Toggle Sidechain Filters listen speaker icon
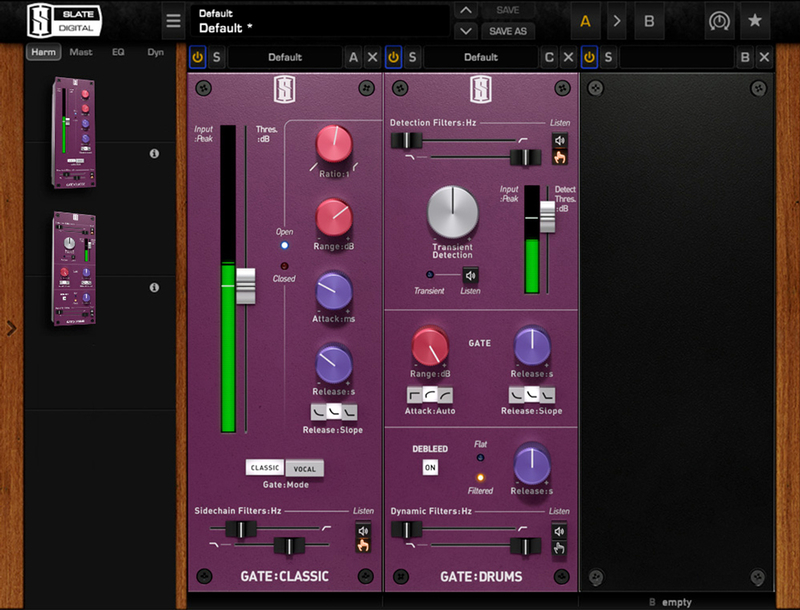 tap(363, 530)
